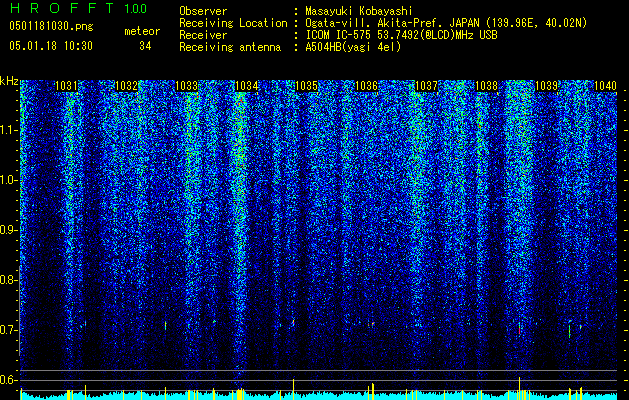
Task: Click the observer name Masayuki Kobayashi
Action: click(359, 11)
